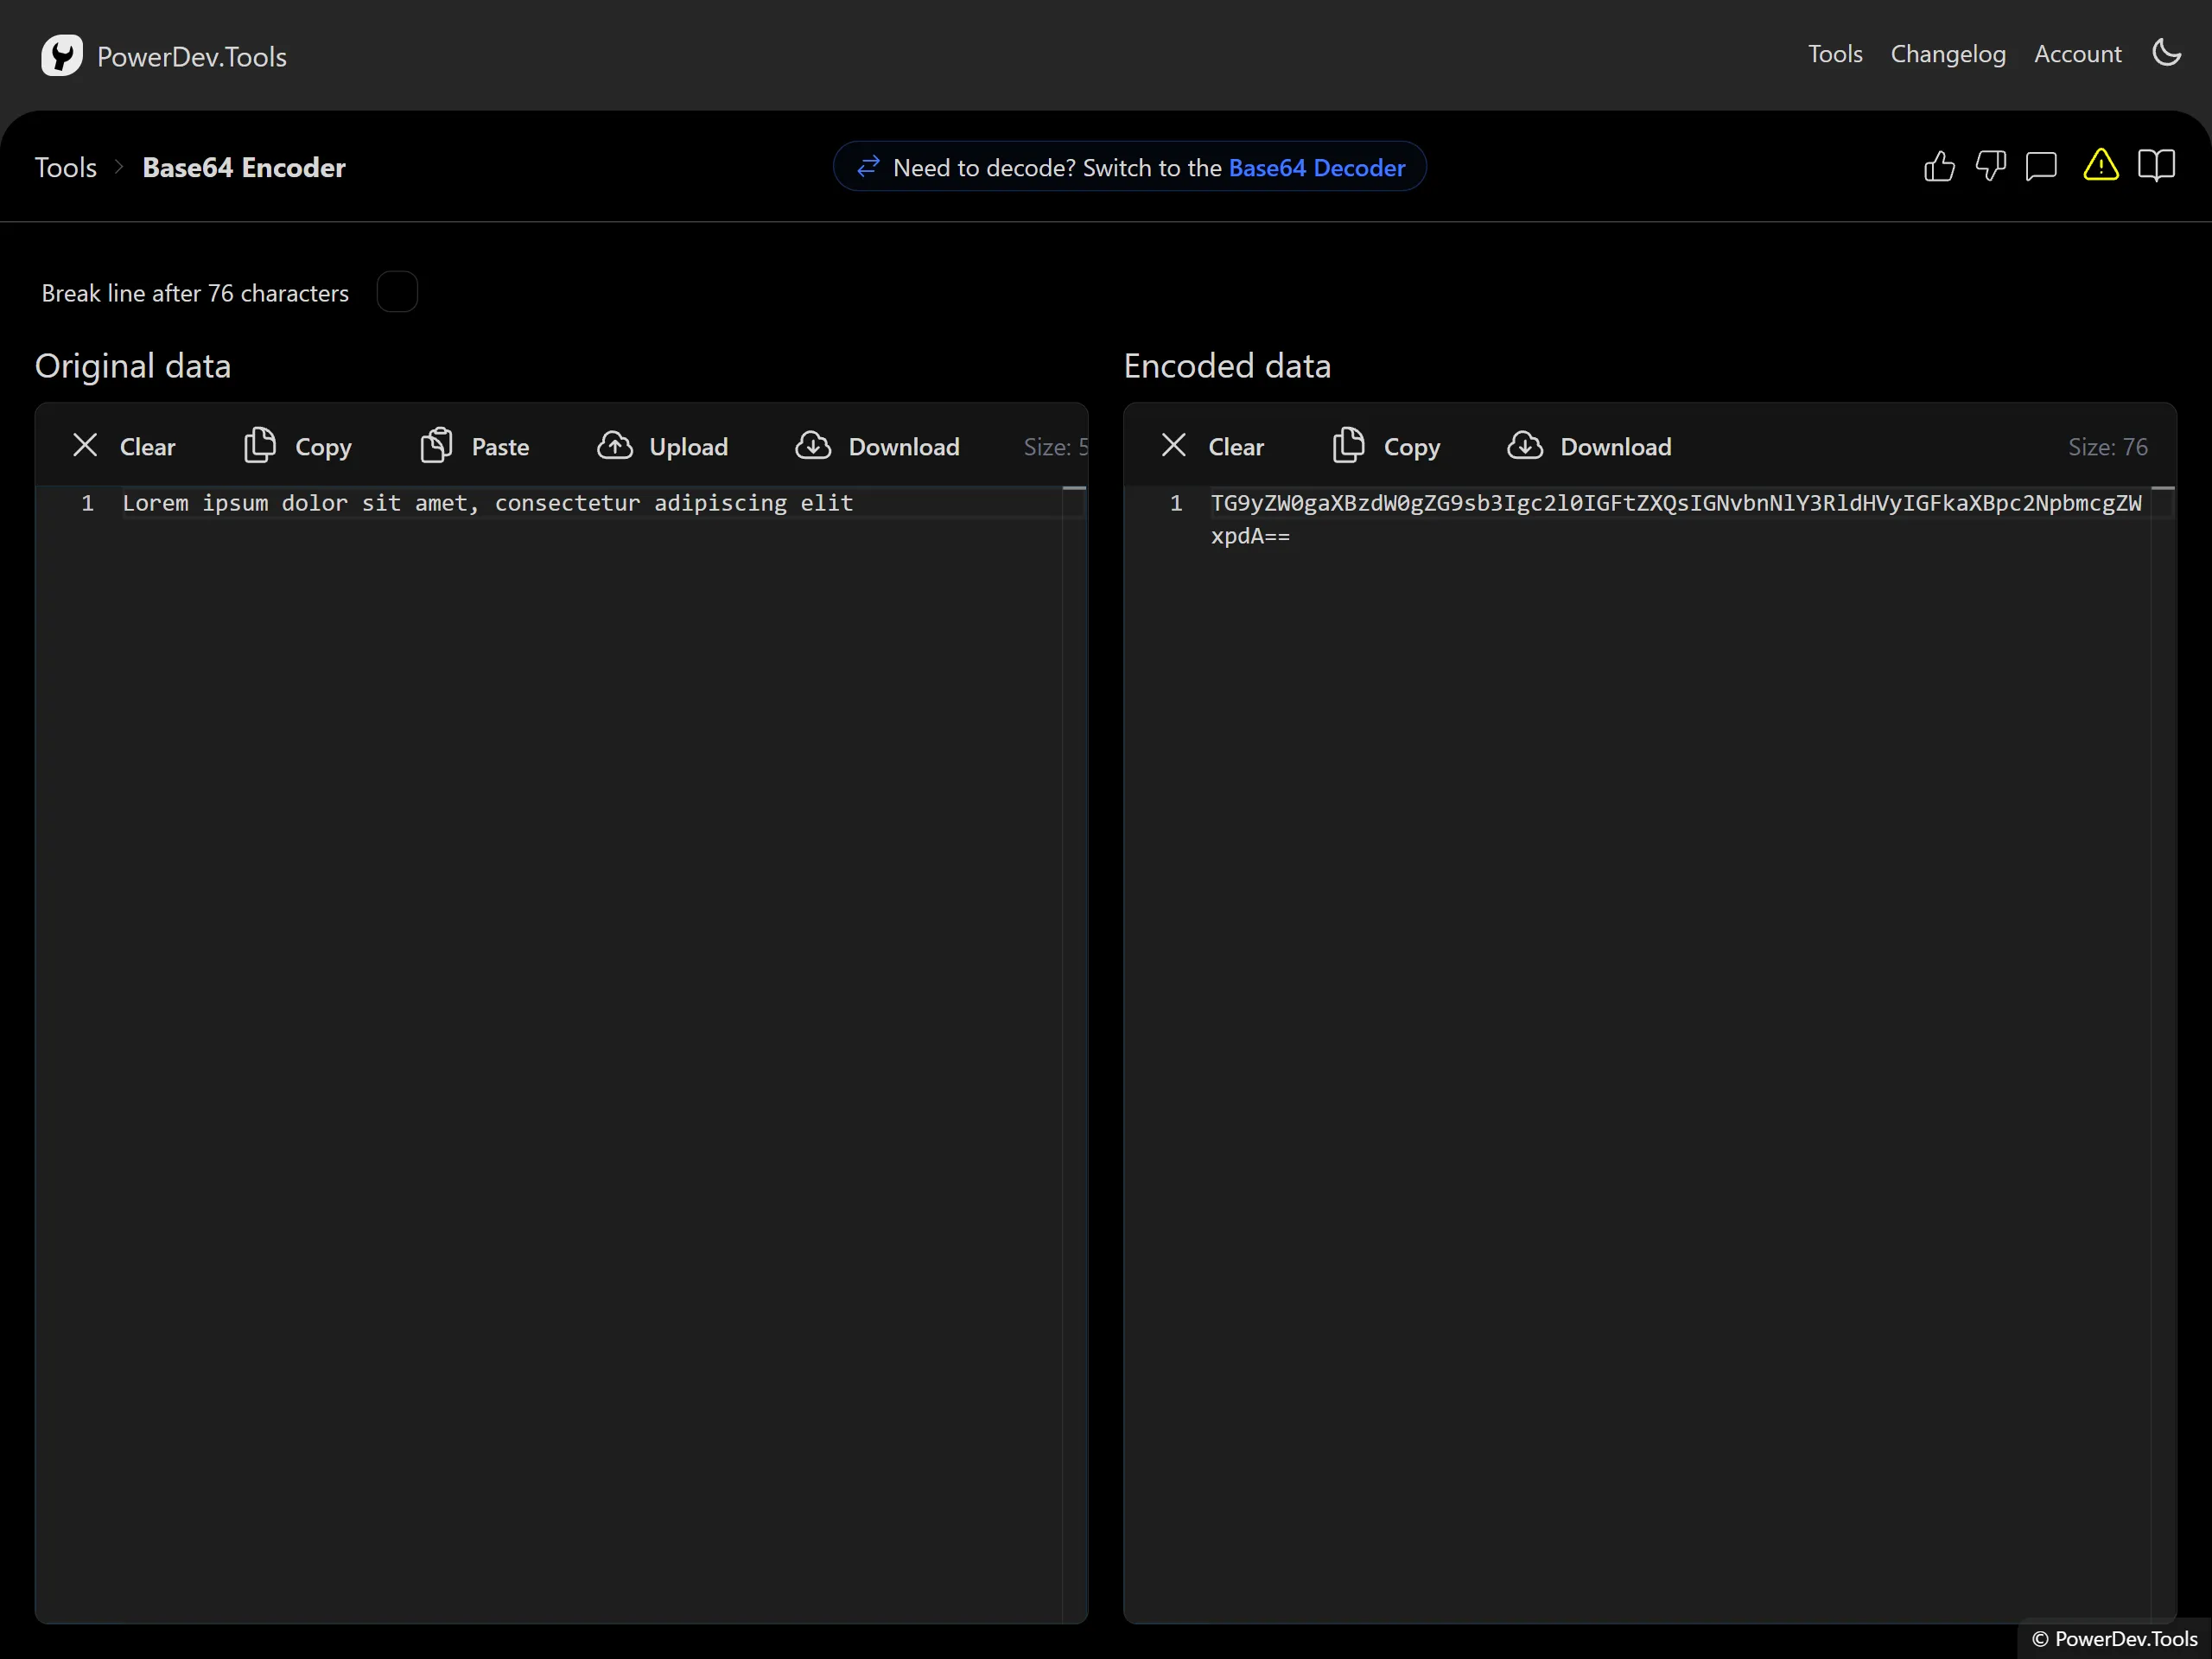
Task: Open the feedback comment icon
Action: point(2041,166)
